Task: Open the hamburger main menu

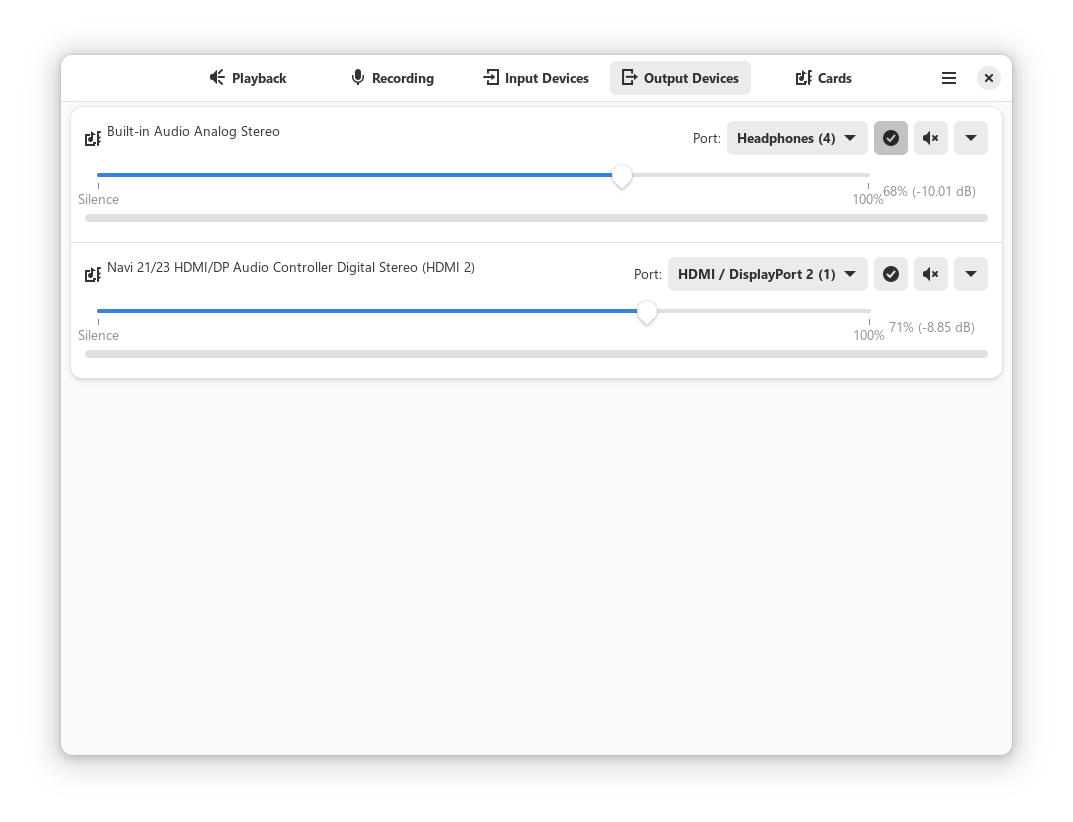Action: pyautogui.click(x=949, y=78)
